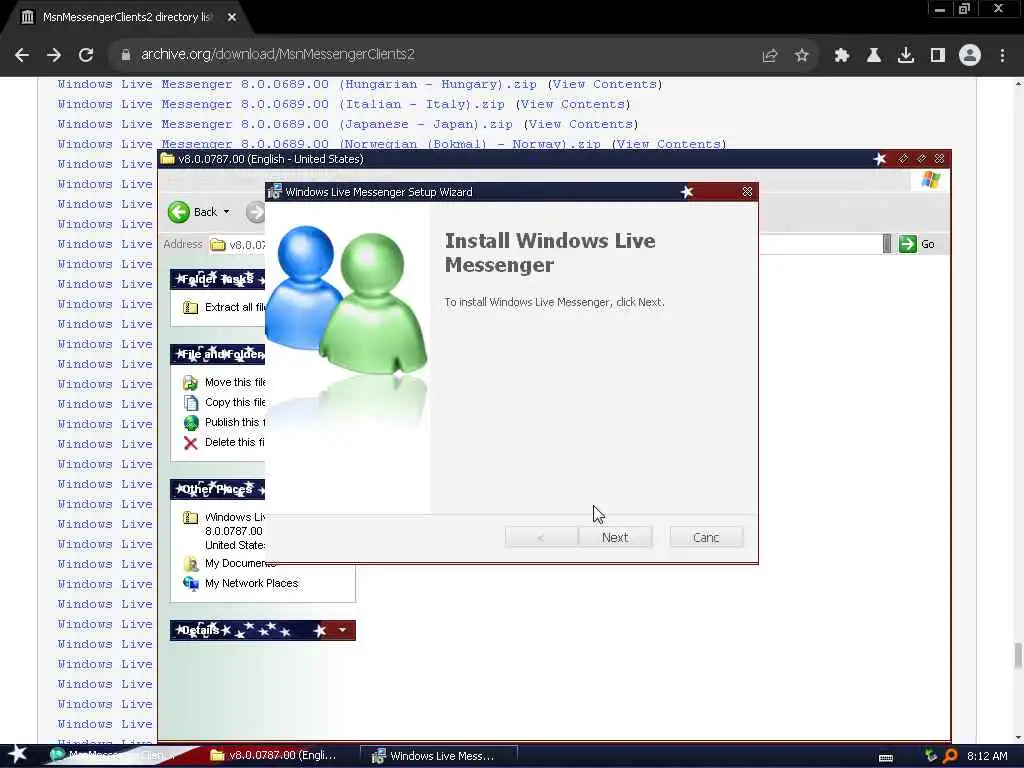Select the MsnMessengerClients2 directory listing tab
Screen dimensions: 1024x768
click(x=127, y=17)
